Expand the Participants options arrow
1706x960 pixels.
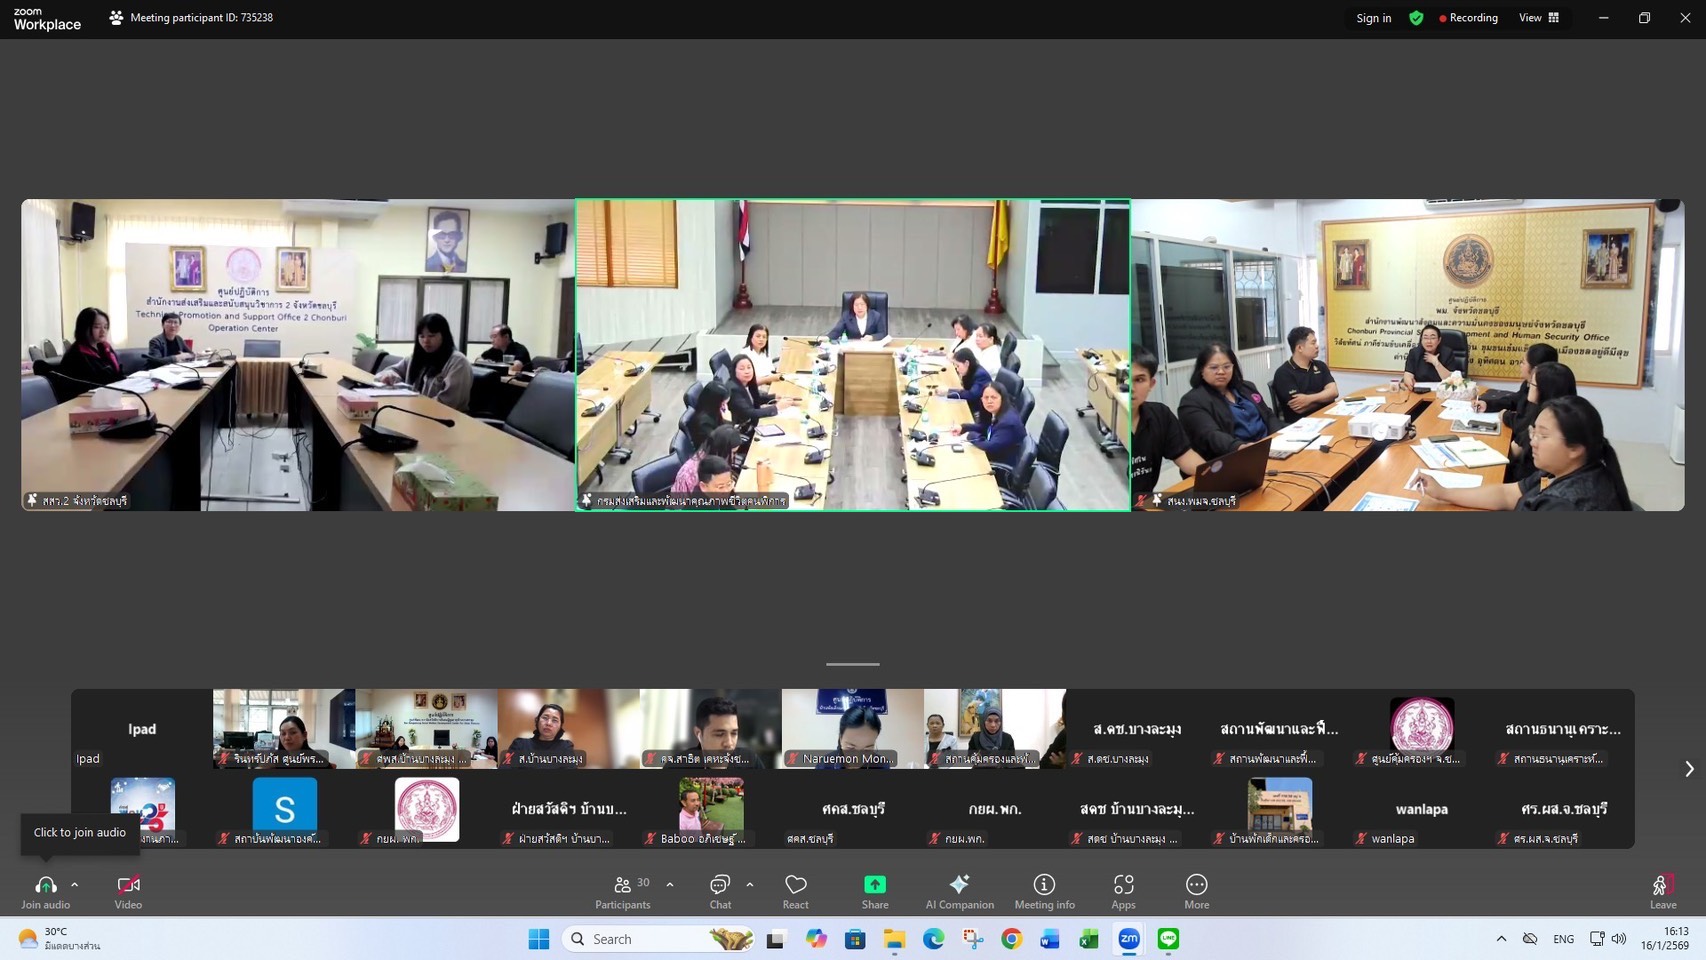click(670, 885)
